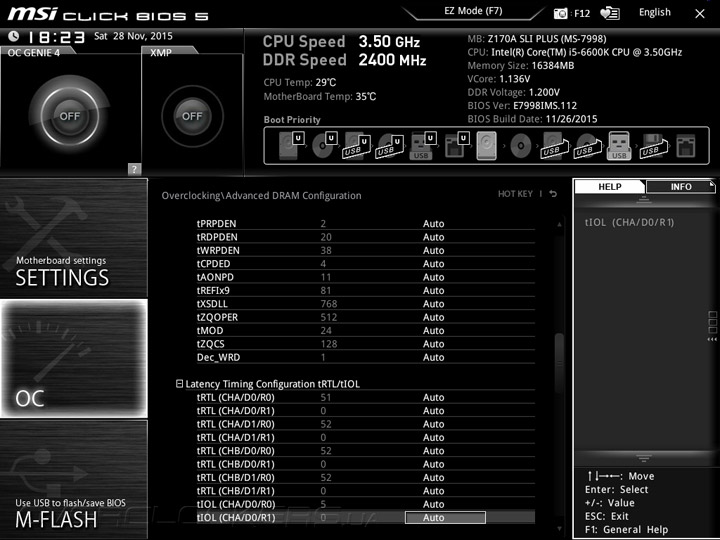Screen dimensions: 720x540
Task: Open the Auto setting for tWRPDEN
Action: (x=433, y=250)
